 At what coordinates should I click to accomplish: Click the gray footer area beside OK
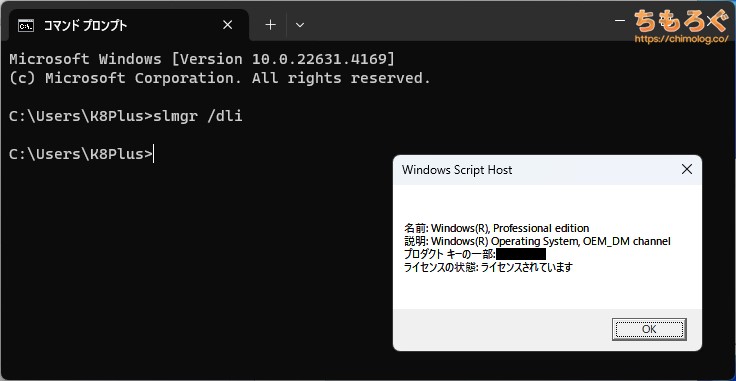pyautogui.click(x=502, y=329)
